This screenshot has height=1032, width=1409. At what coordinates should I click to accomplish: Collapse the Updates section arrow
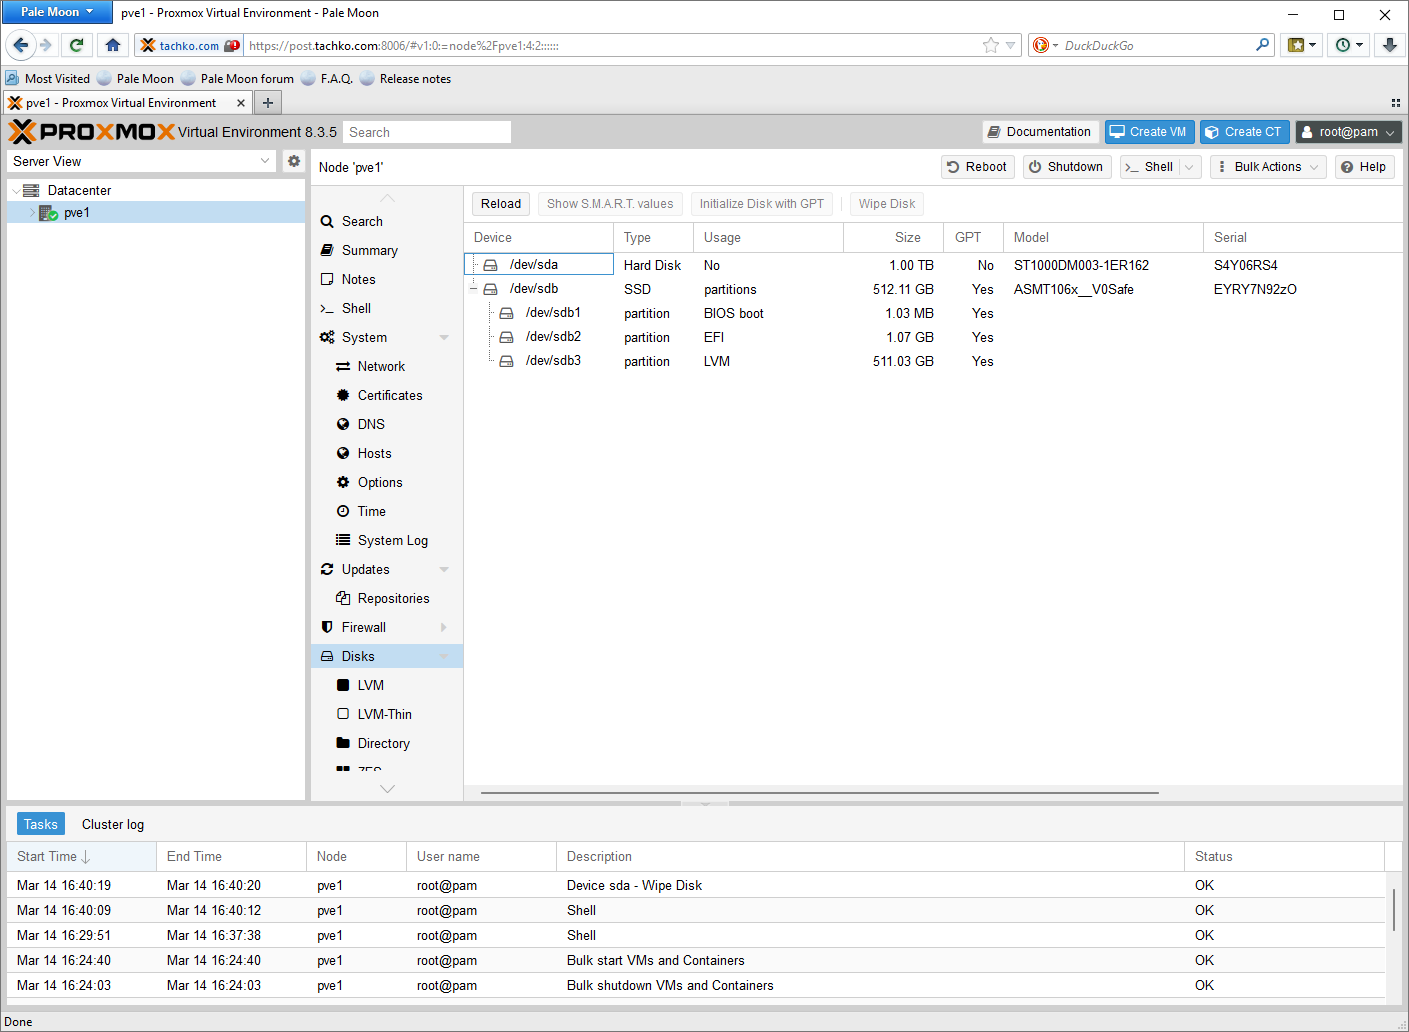(444, 570)
